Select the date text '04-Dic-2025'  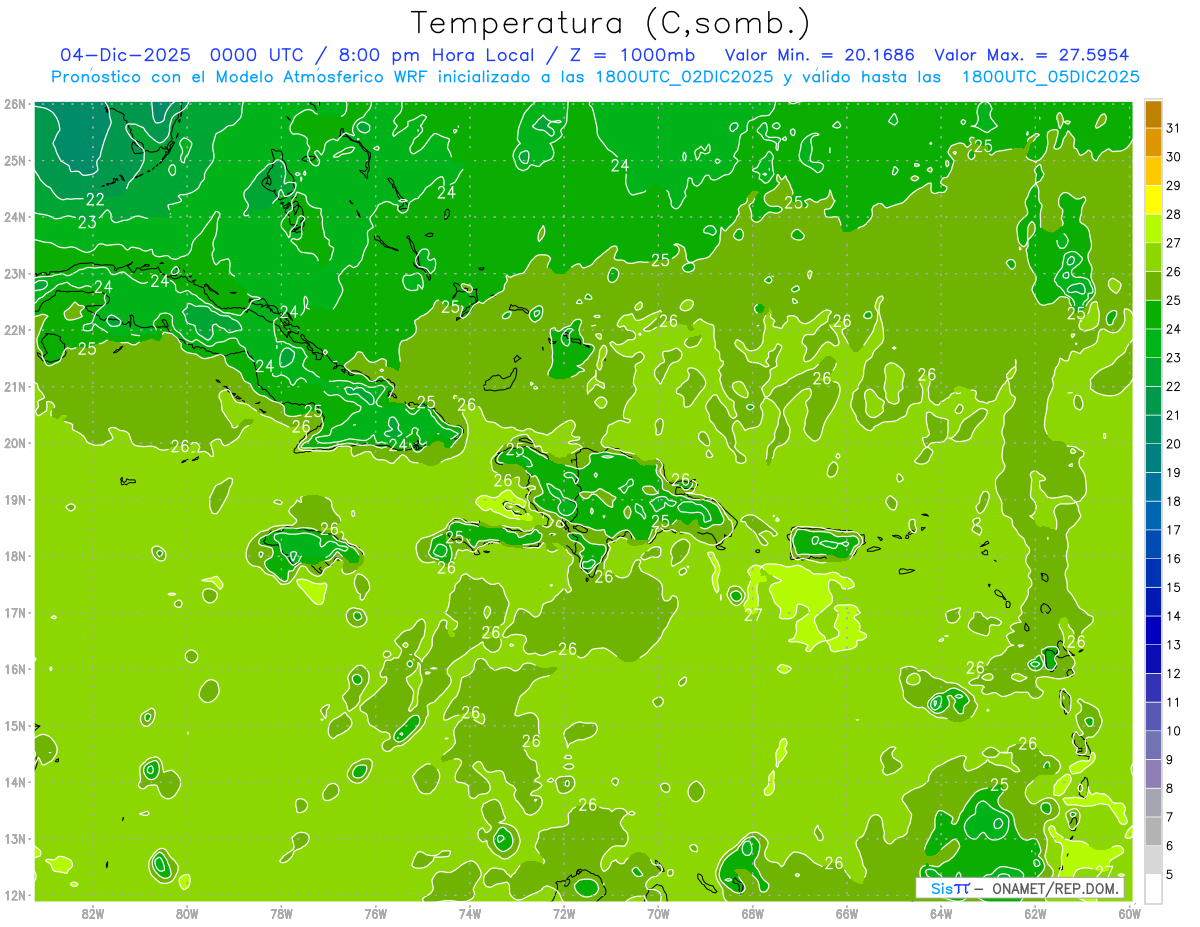pyautogui.click(x=125, y=55)
